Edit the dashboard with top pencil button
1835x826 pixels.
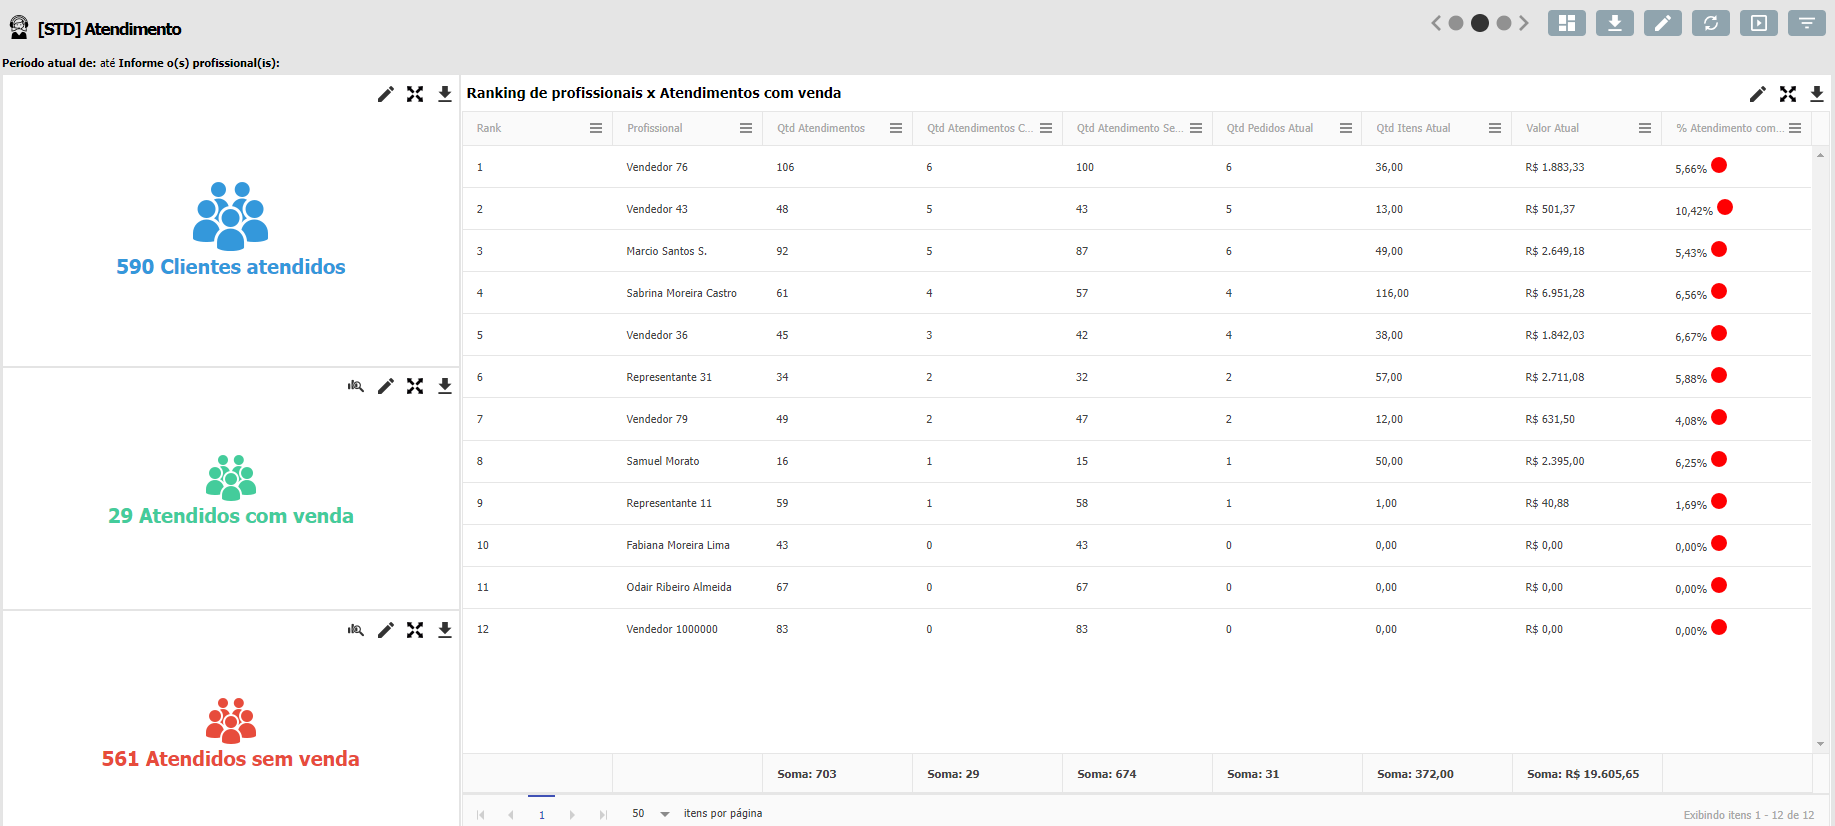1662,23
